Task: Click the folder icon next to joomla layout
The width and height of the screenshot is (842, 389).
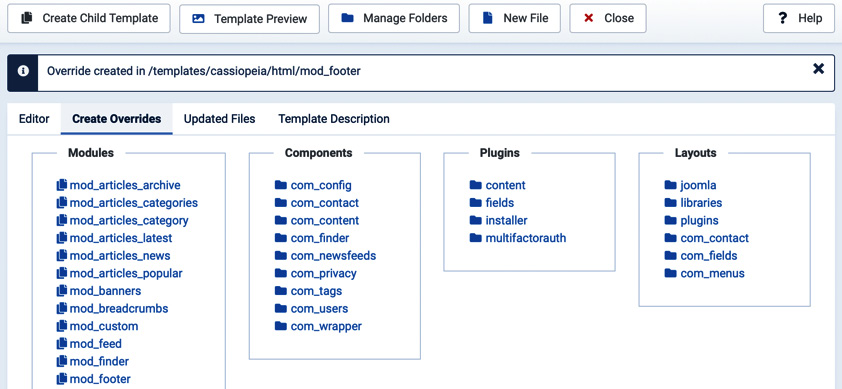Action: (x=670, y=185)
